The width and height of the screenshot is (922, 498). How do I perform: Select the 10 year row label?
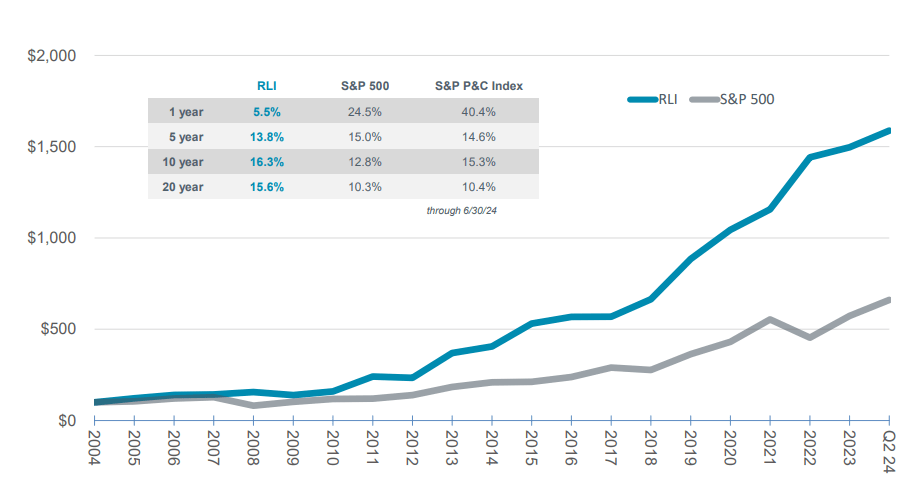183,162
